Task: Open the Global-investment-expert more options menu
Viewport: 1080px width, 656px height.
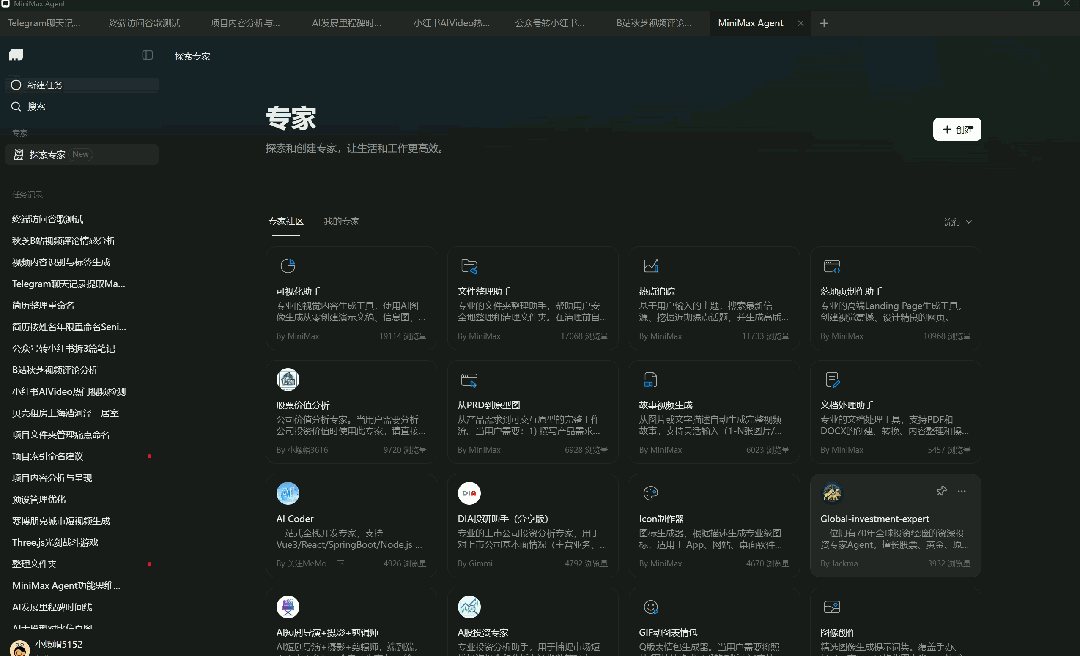Action: (962, 491)
